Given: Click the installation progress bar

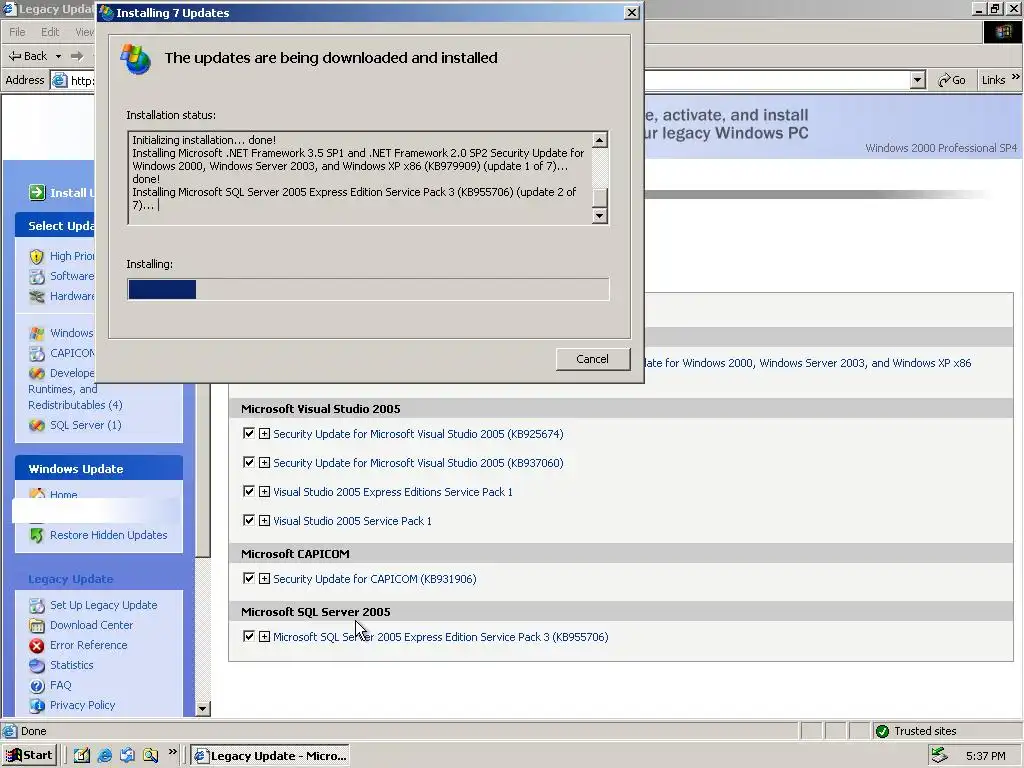Looking at the screenshot, I should click(x=368, y=289).
